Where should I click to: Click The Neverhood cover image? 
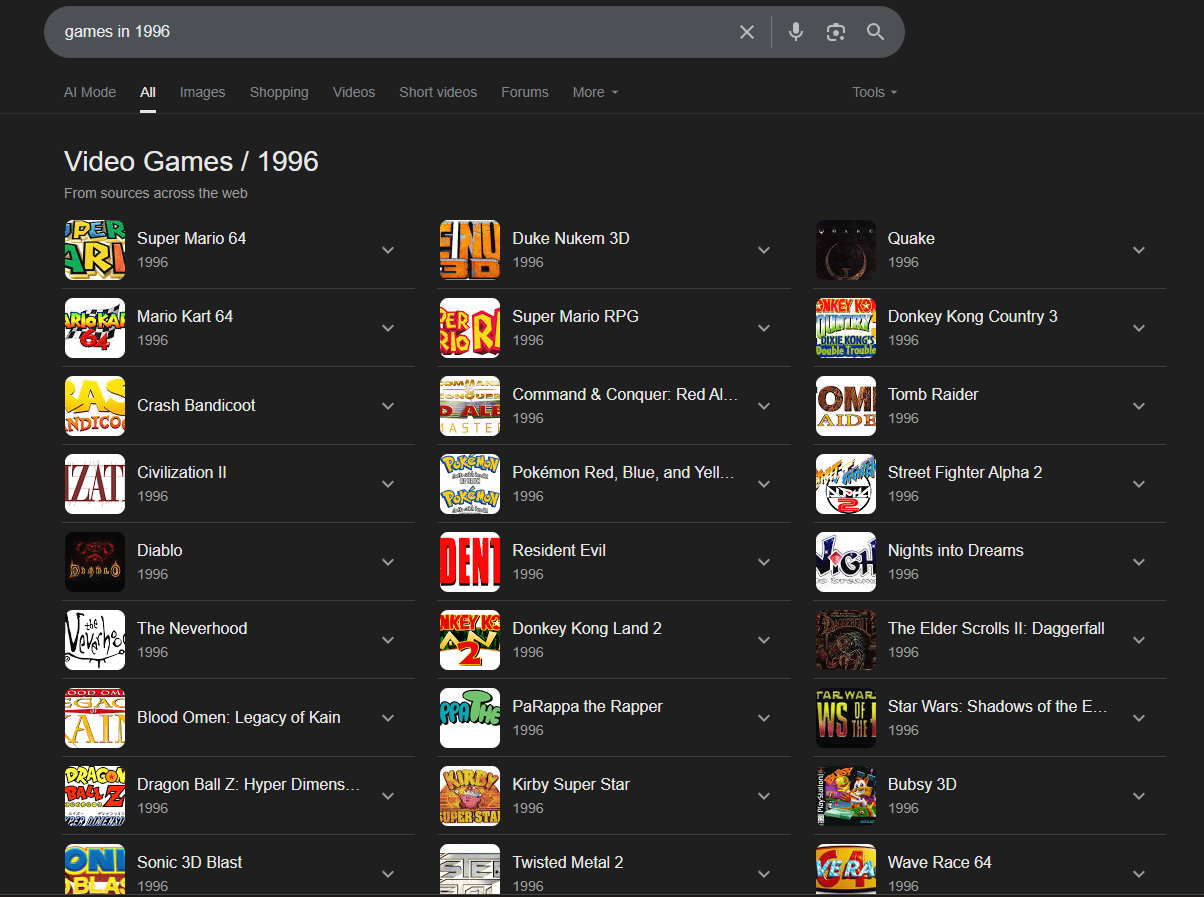click(x=95, y=640)
